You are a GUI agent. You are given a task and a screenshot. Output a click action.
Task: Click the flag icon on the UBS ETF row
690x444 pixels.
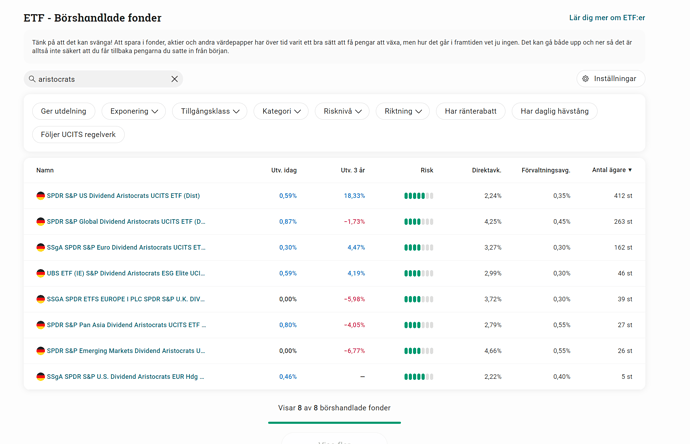(x=41, y=273)
